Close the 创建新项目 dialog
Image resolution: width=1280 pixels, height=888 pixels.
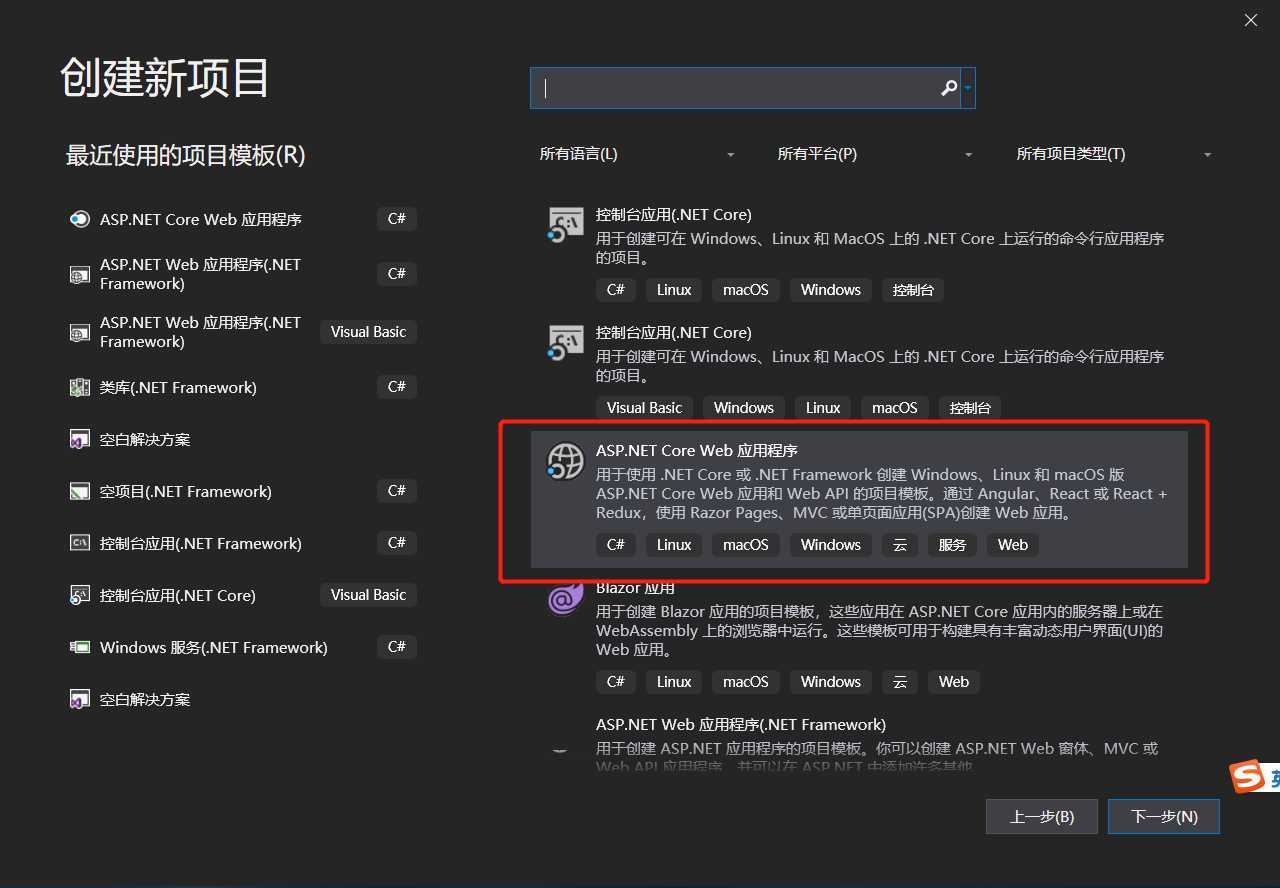click(1251, 20)
